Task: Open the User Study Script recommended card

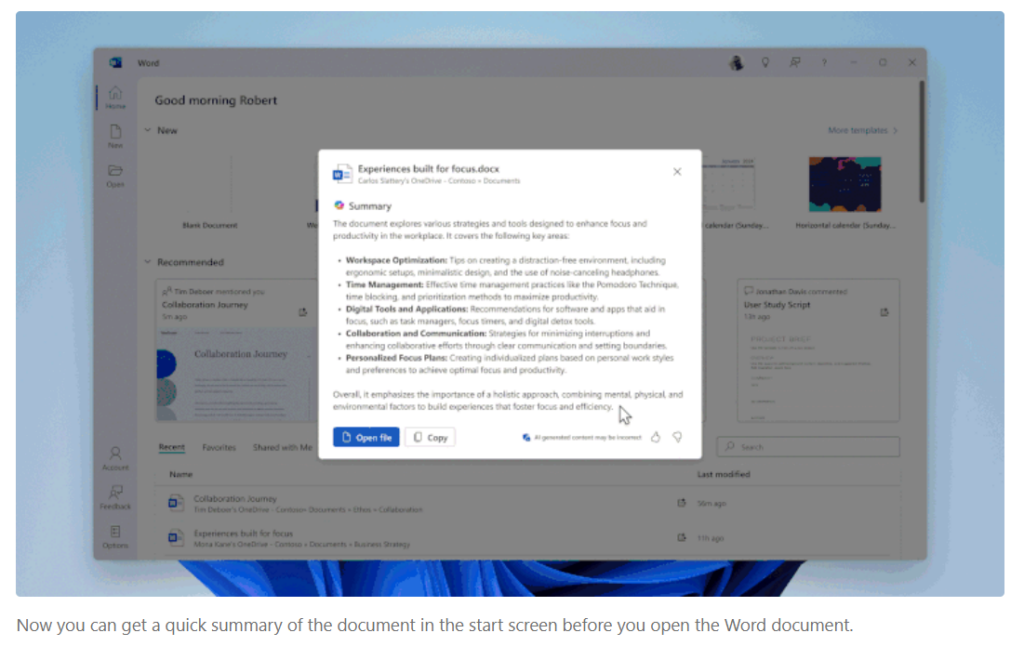Action: click(x=818, y=351)
